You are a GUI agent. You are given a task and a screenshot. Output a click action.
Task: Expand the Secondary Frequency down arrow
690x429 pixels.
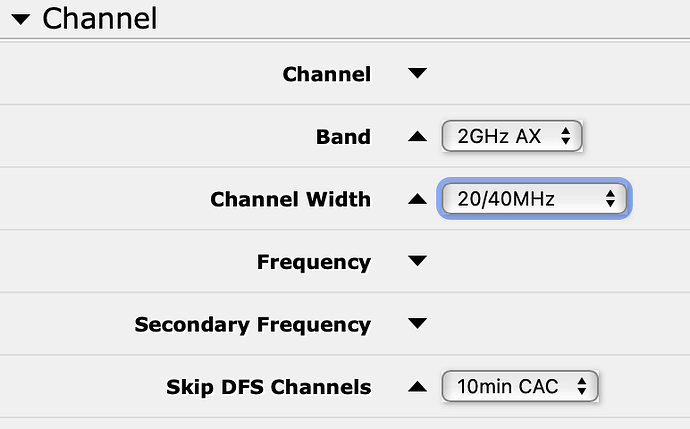click(x=418, y=324)
